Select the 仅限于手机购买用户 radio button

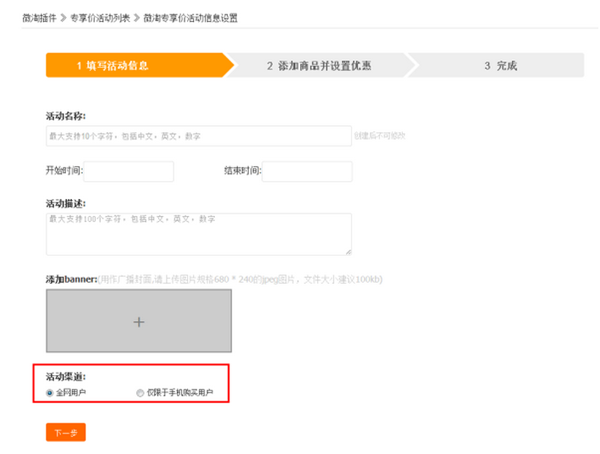tap(140, 393)
